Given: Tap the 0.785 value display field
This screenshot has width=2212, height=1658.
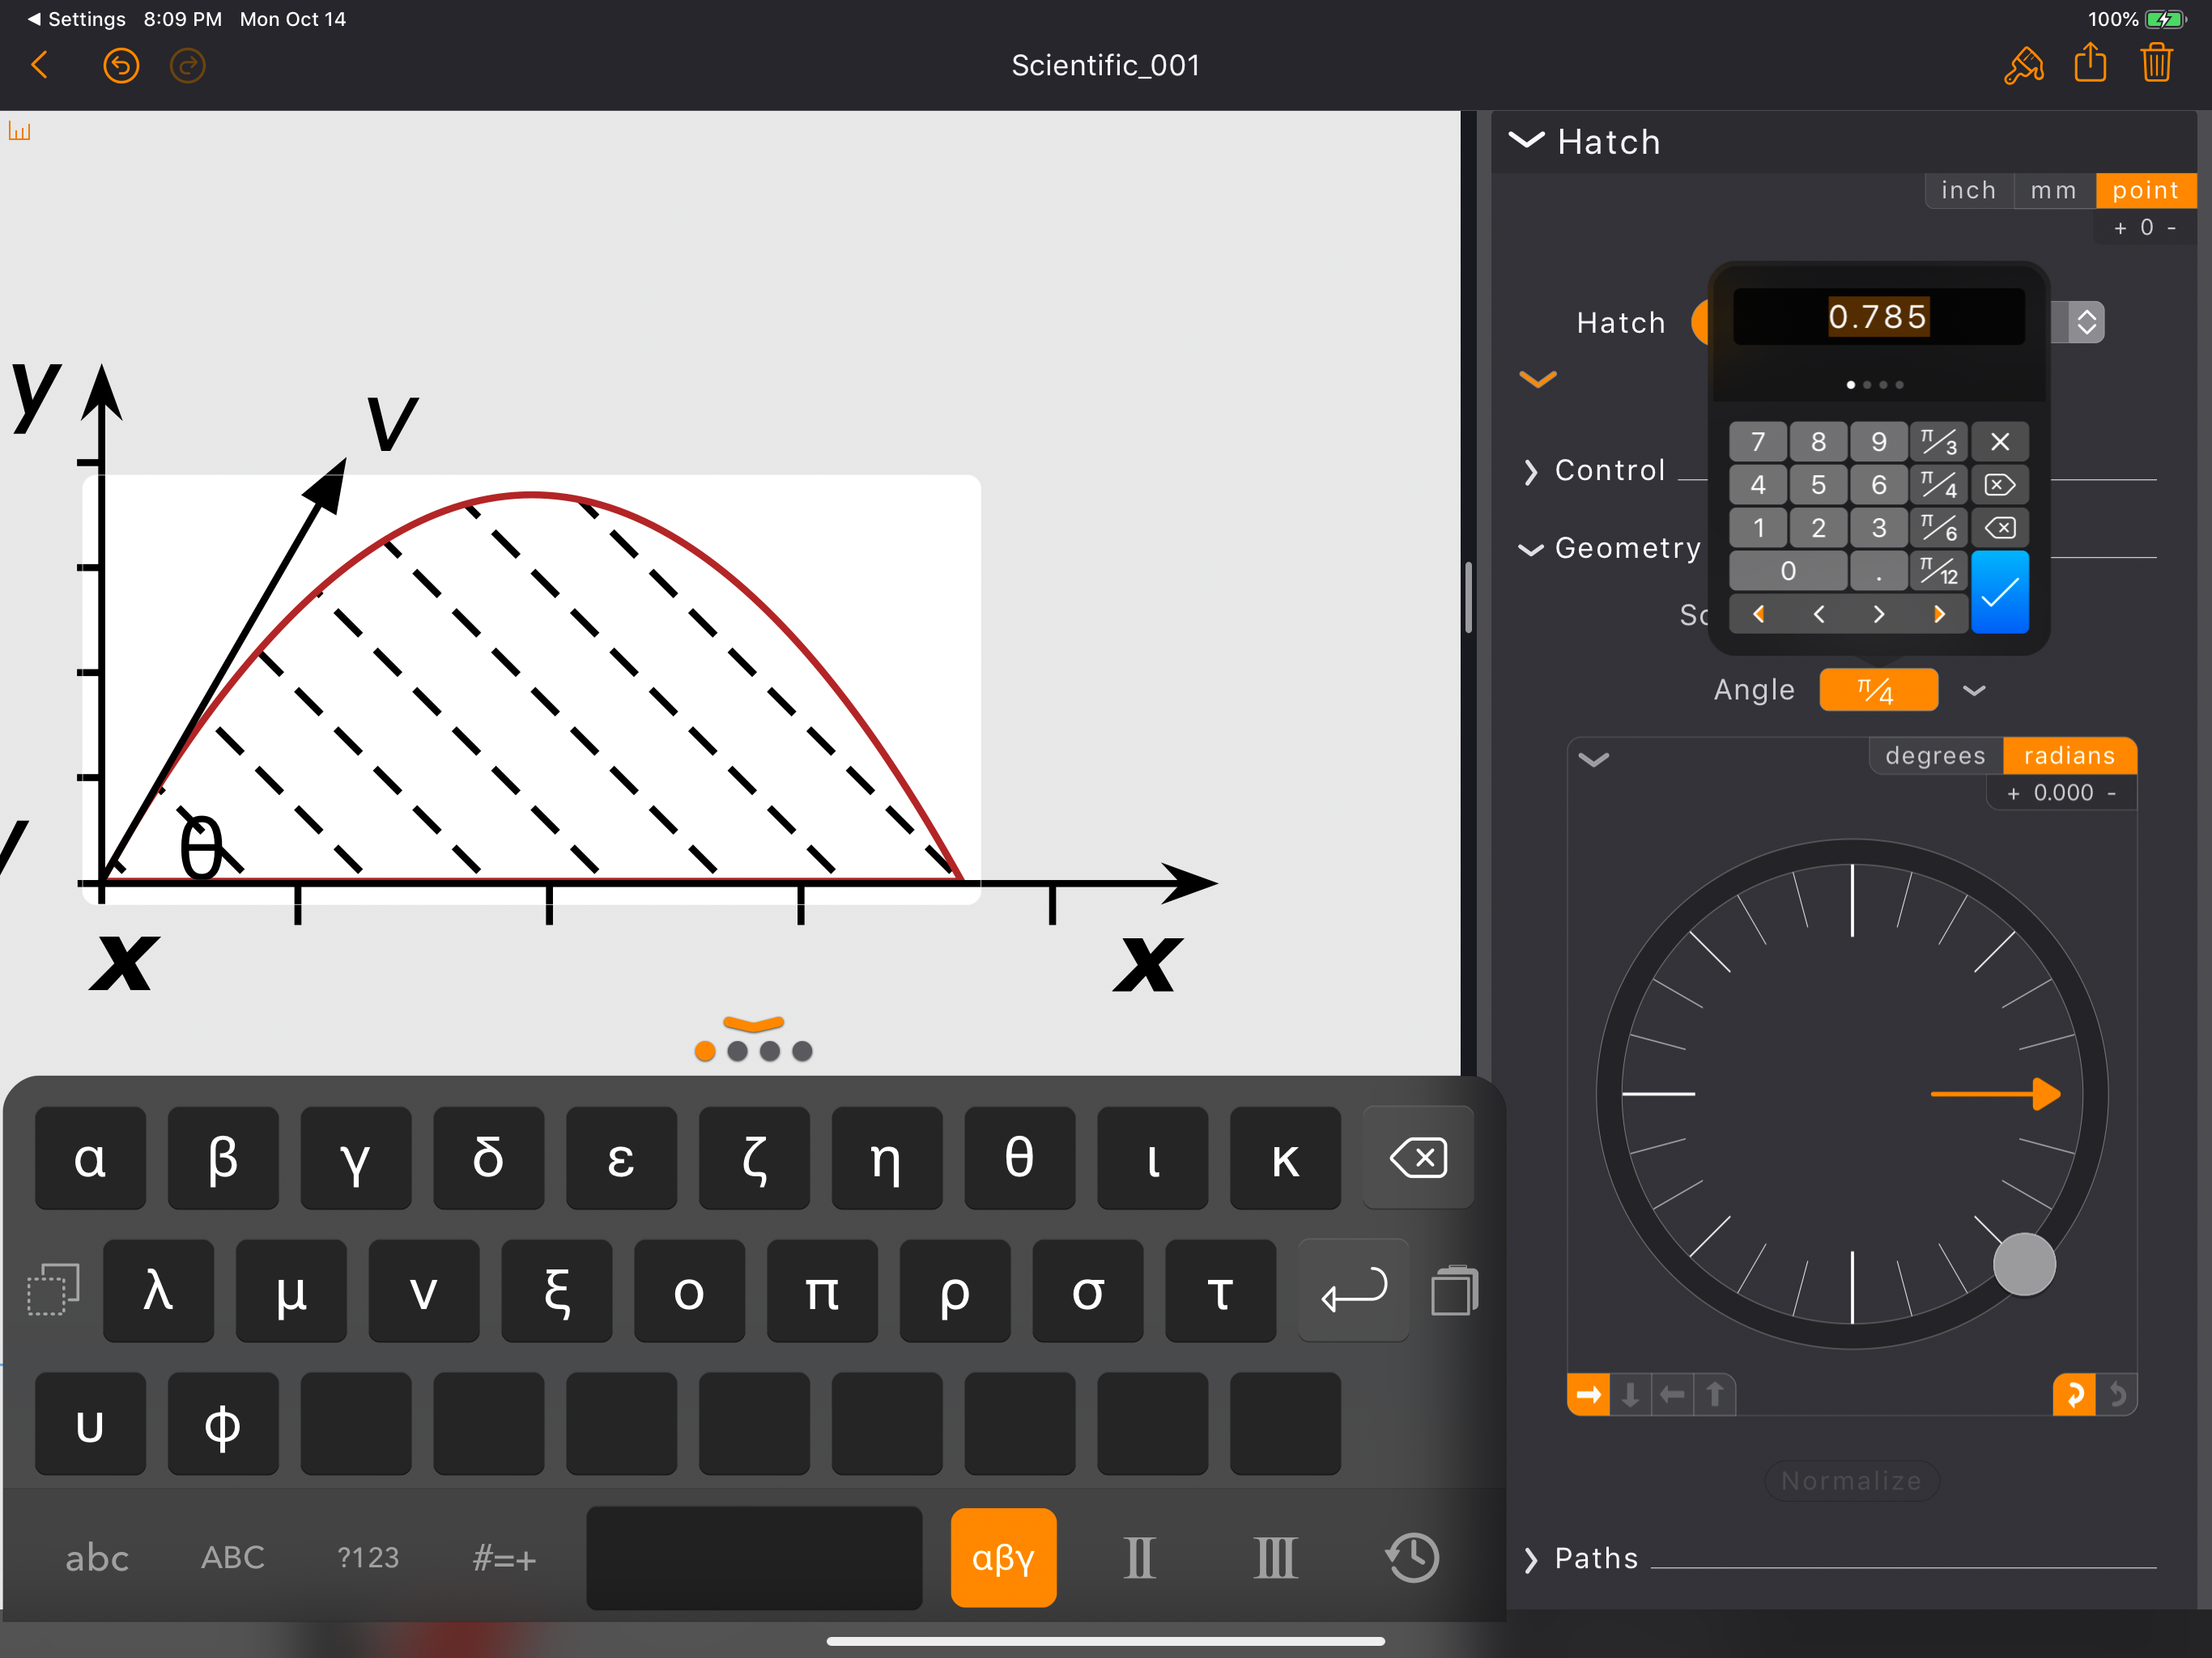Looking at the screenshot, I should tap(1878, 317).
